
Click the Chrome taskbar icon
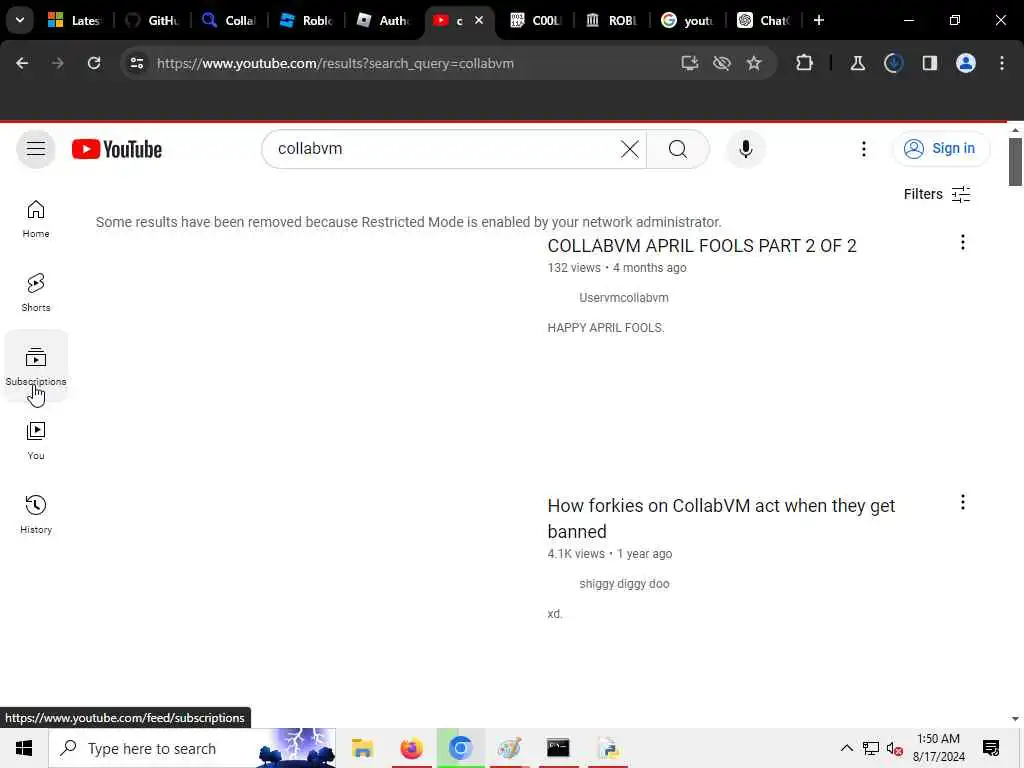click(x=460, y=748)
